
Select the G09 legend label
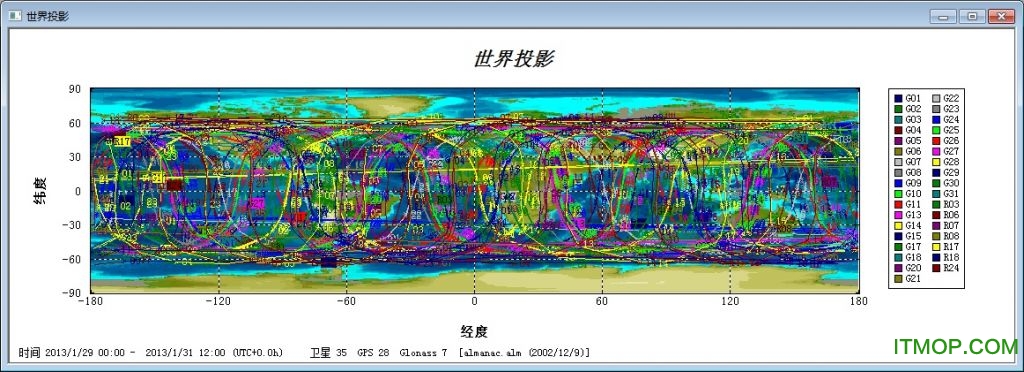[913, 183]
